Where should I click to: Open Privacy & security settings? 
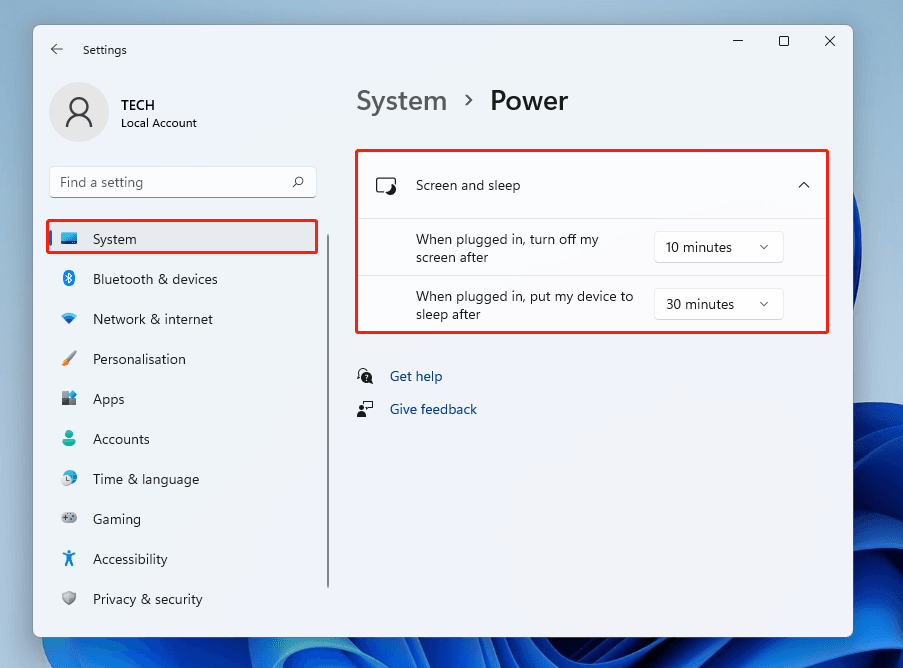(x=182, y=599)
